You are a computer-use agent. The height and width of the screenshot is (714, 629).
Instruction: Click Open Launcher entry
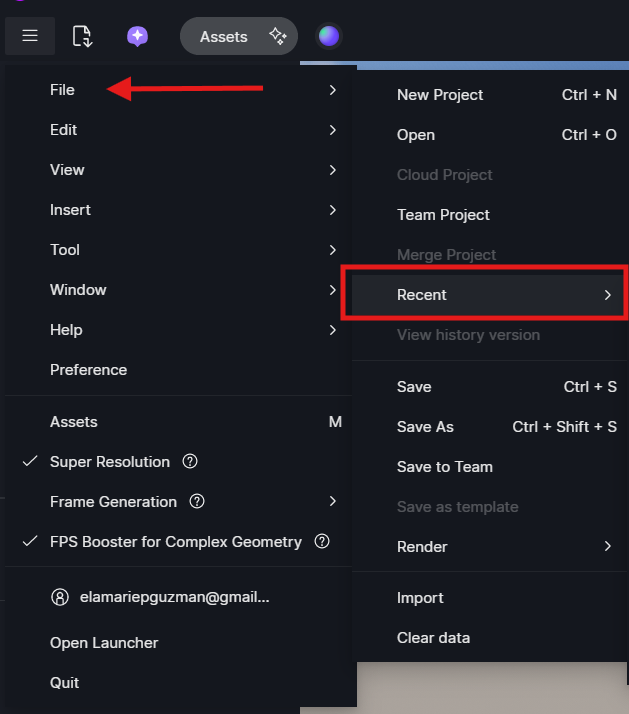click(x=104, y=643)
